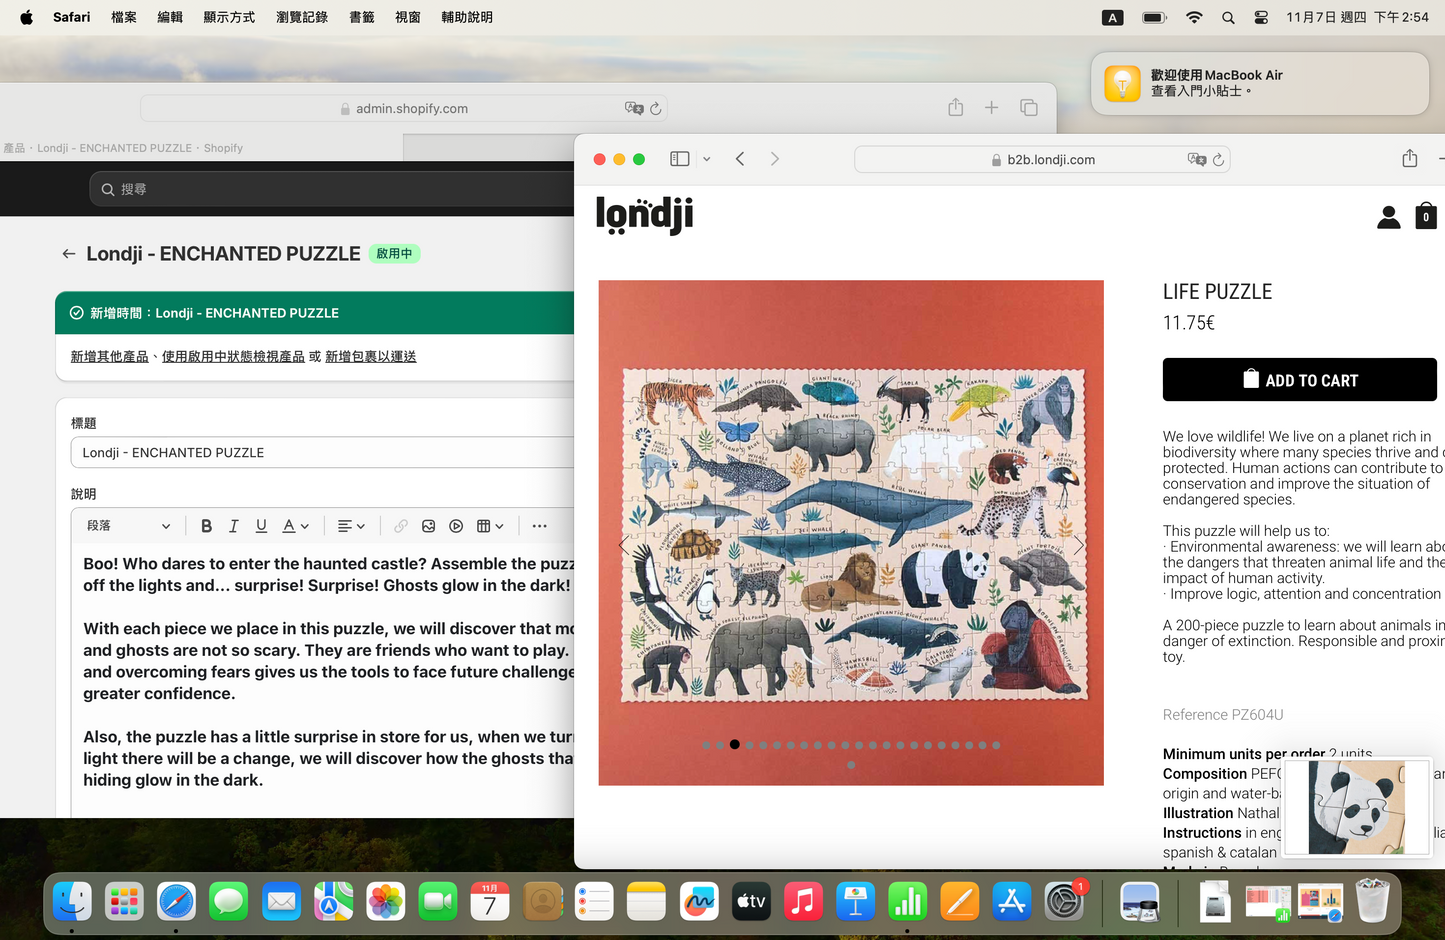Open the 段落 paragraph style dropdown
The height and width of the screenshot is (940, 1445).
128,526
